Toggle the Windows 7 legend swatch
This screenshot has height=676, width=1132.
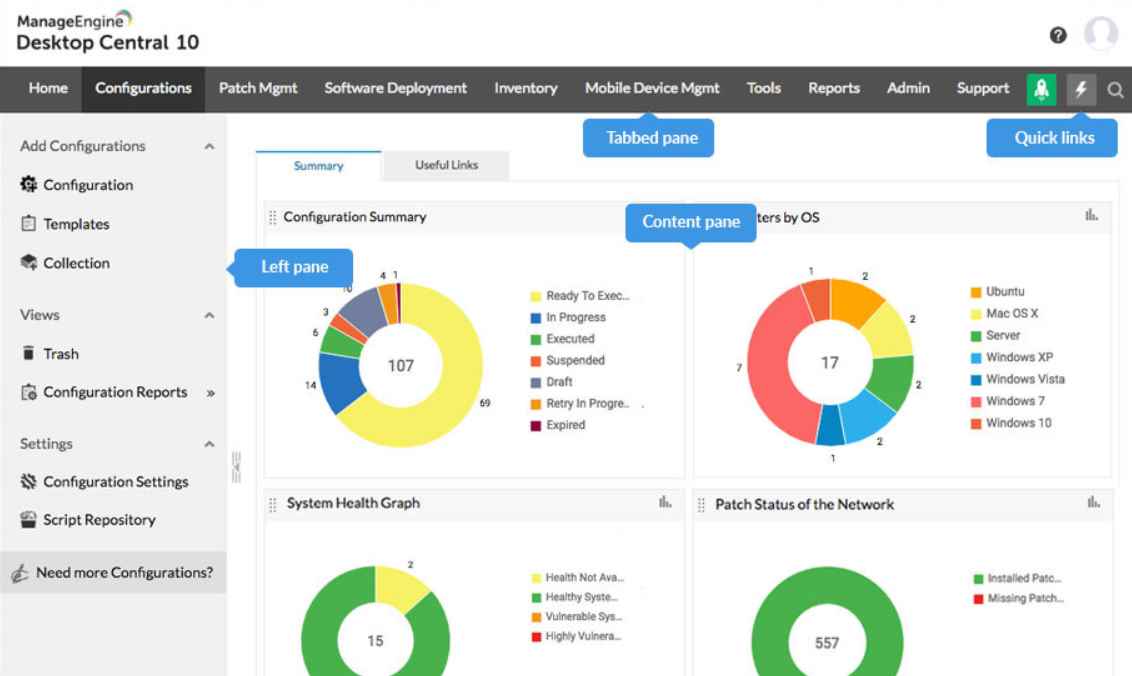(x=976, y=402)
